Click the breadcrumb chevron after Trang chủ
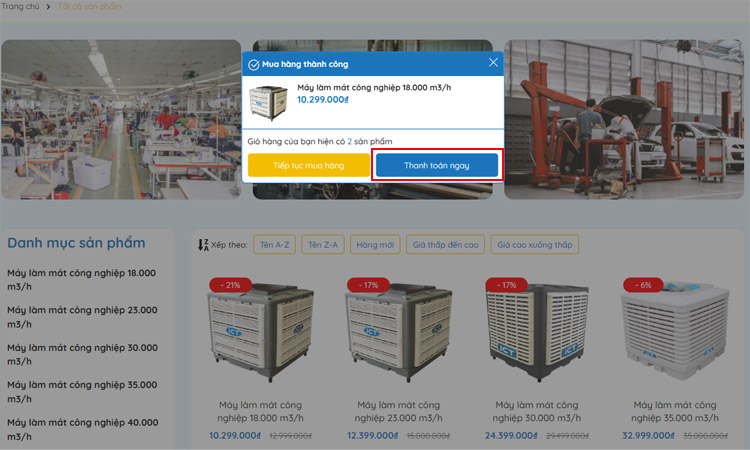This screenshot has height=450, width=750. click(48, 7)
